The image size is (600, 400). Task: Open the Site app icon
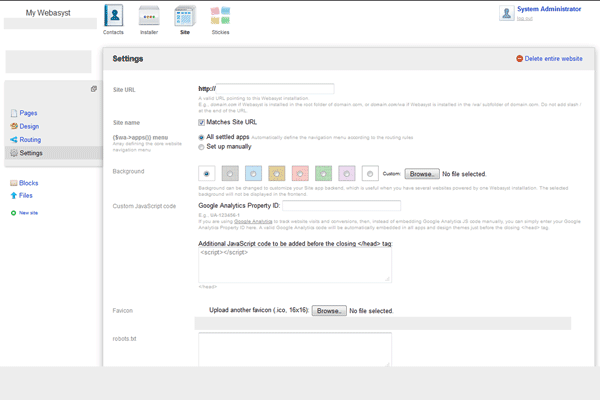pyautogui.click(x=184, y=18)
